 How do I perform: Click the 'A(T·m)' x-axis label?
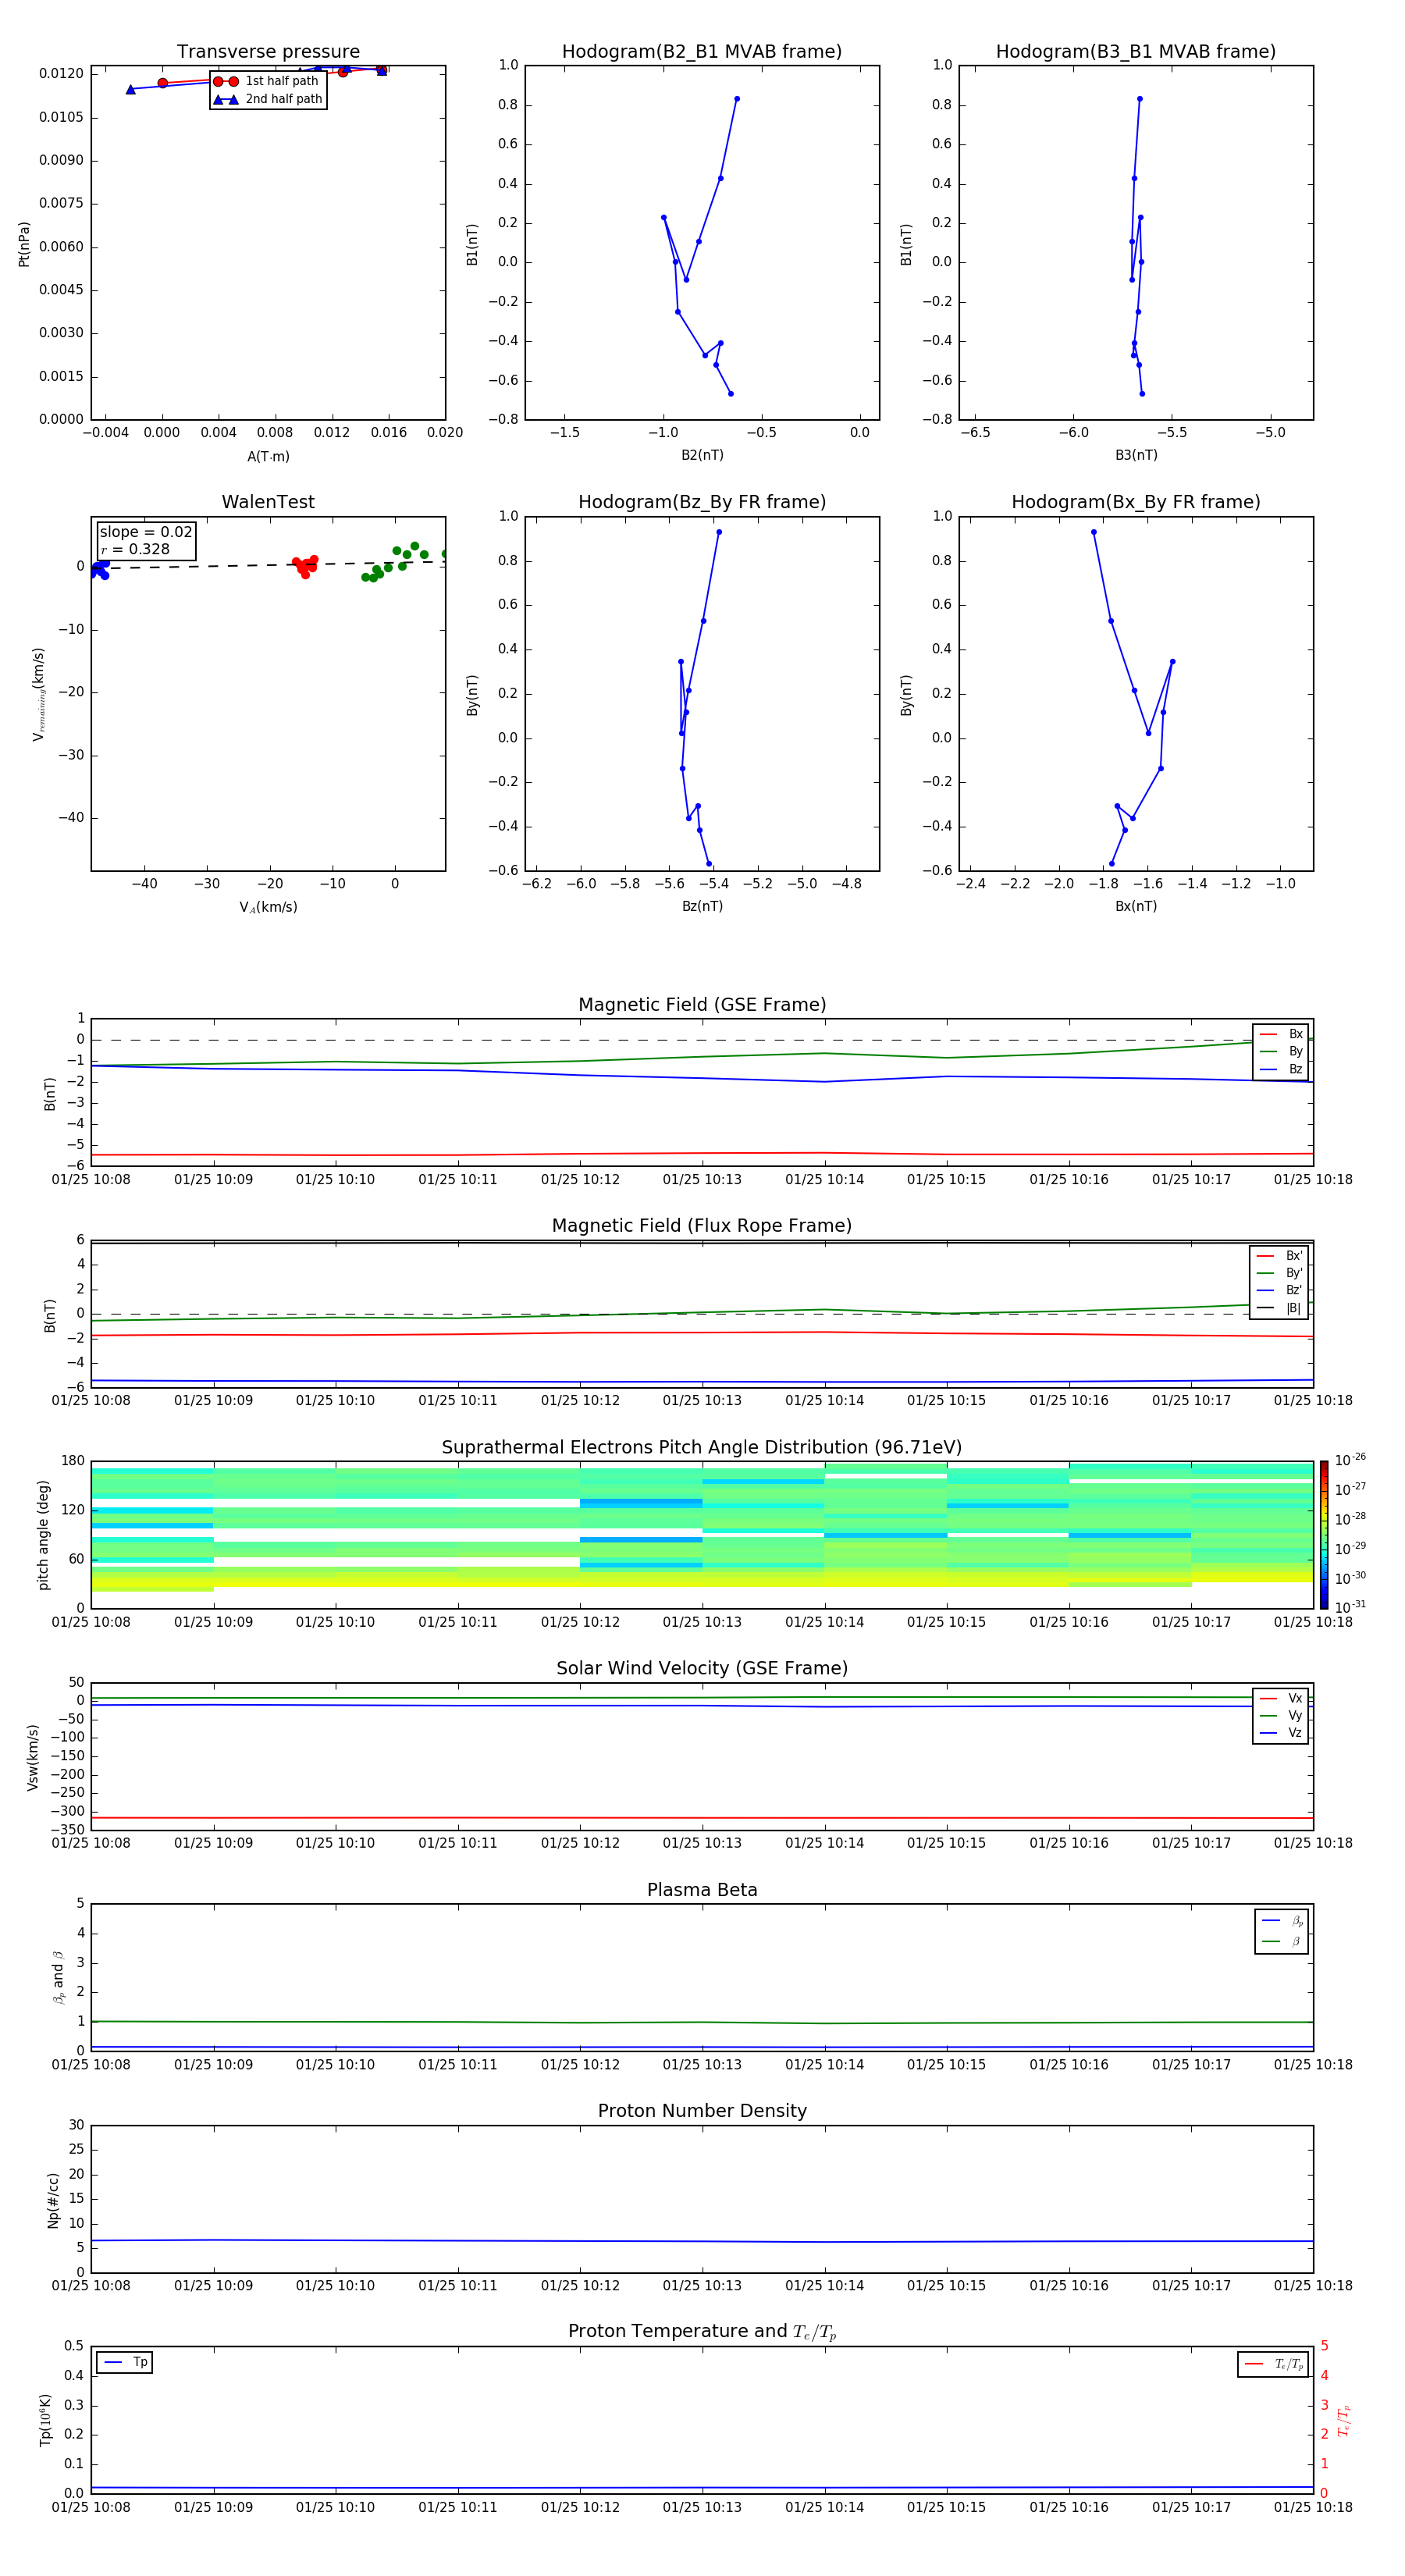[x=268, y=457]
